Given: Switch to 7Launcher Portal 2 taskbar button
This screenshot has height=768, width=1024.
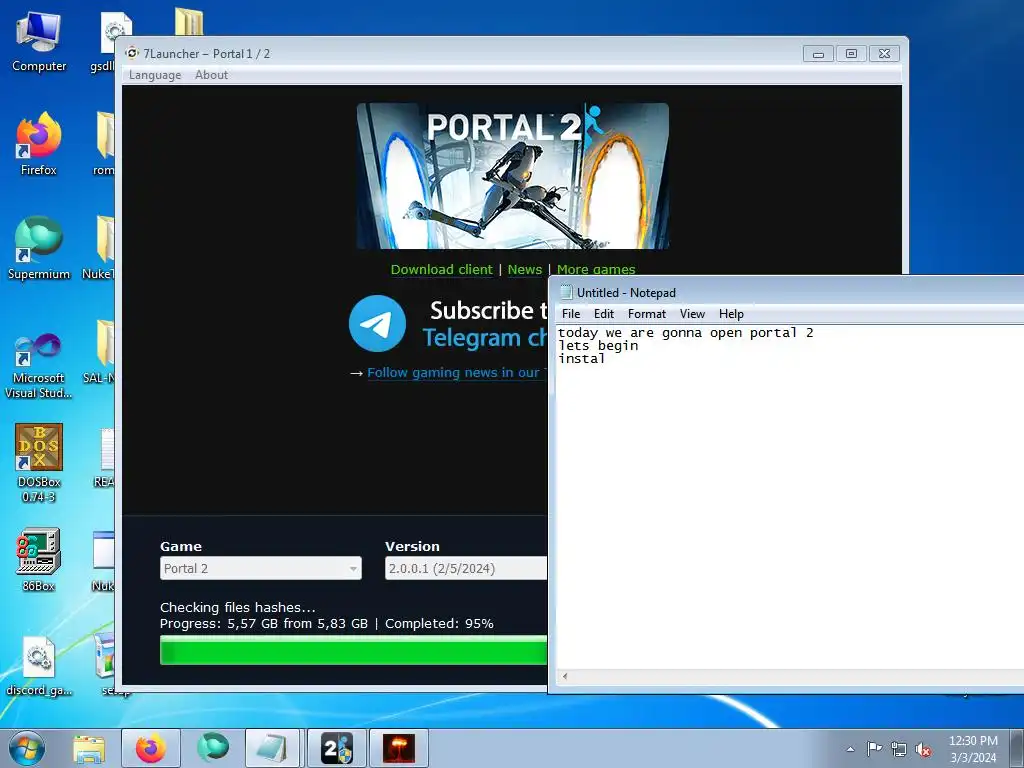Looking at the screenshot, I should 336,748.
